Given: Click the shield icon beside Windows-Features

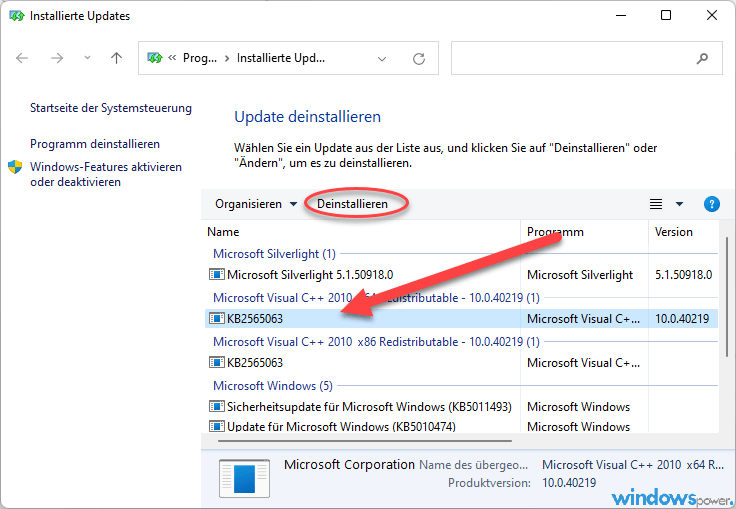Looking at the screenshot, I should pos(15,167).
